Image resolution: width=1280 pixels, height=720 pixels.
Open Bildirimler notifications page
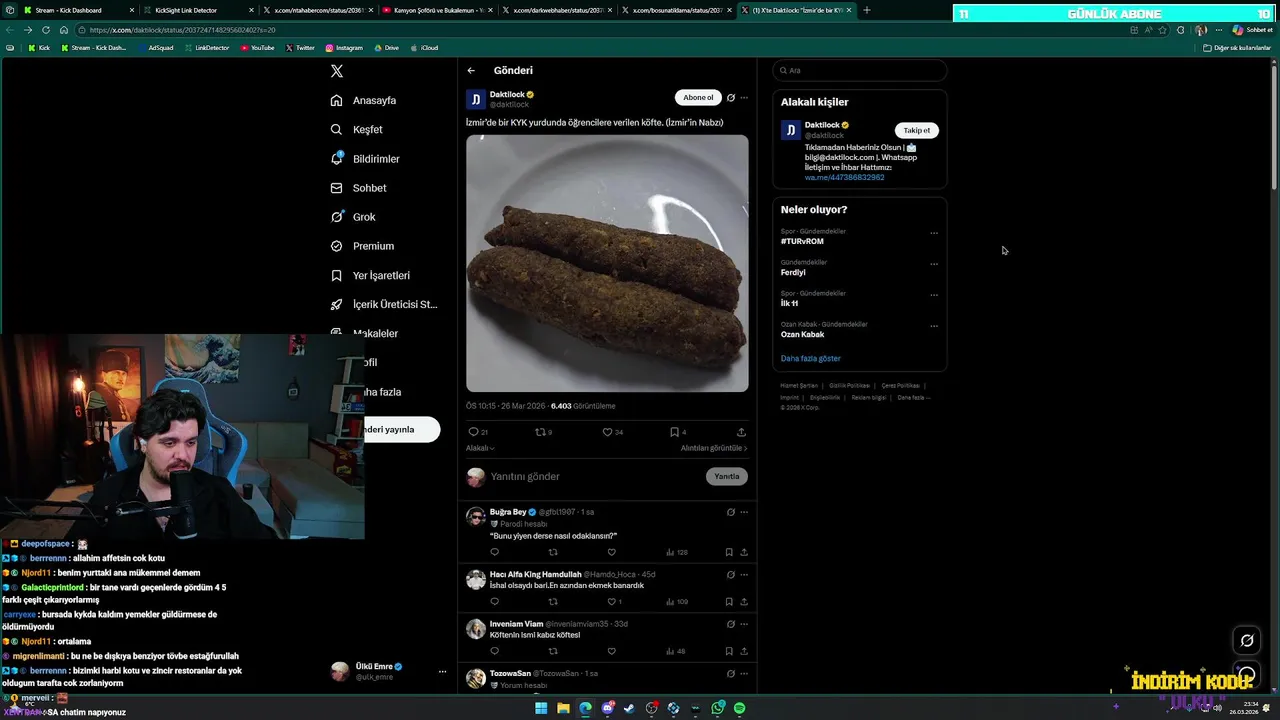coord(365,159)
